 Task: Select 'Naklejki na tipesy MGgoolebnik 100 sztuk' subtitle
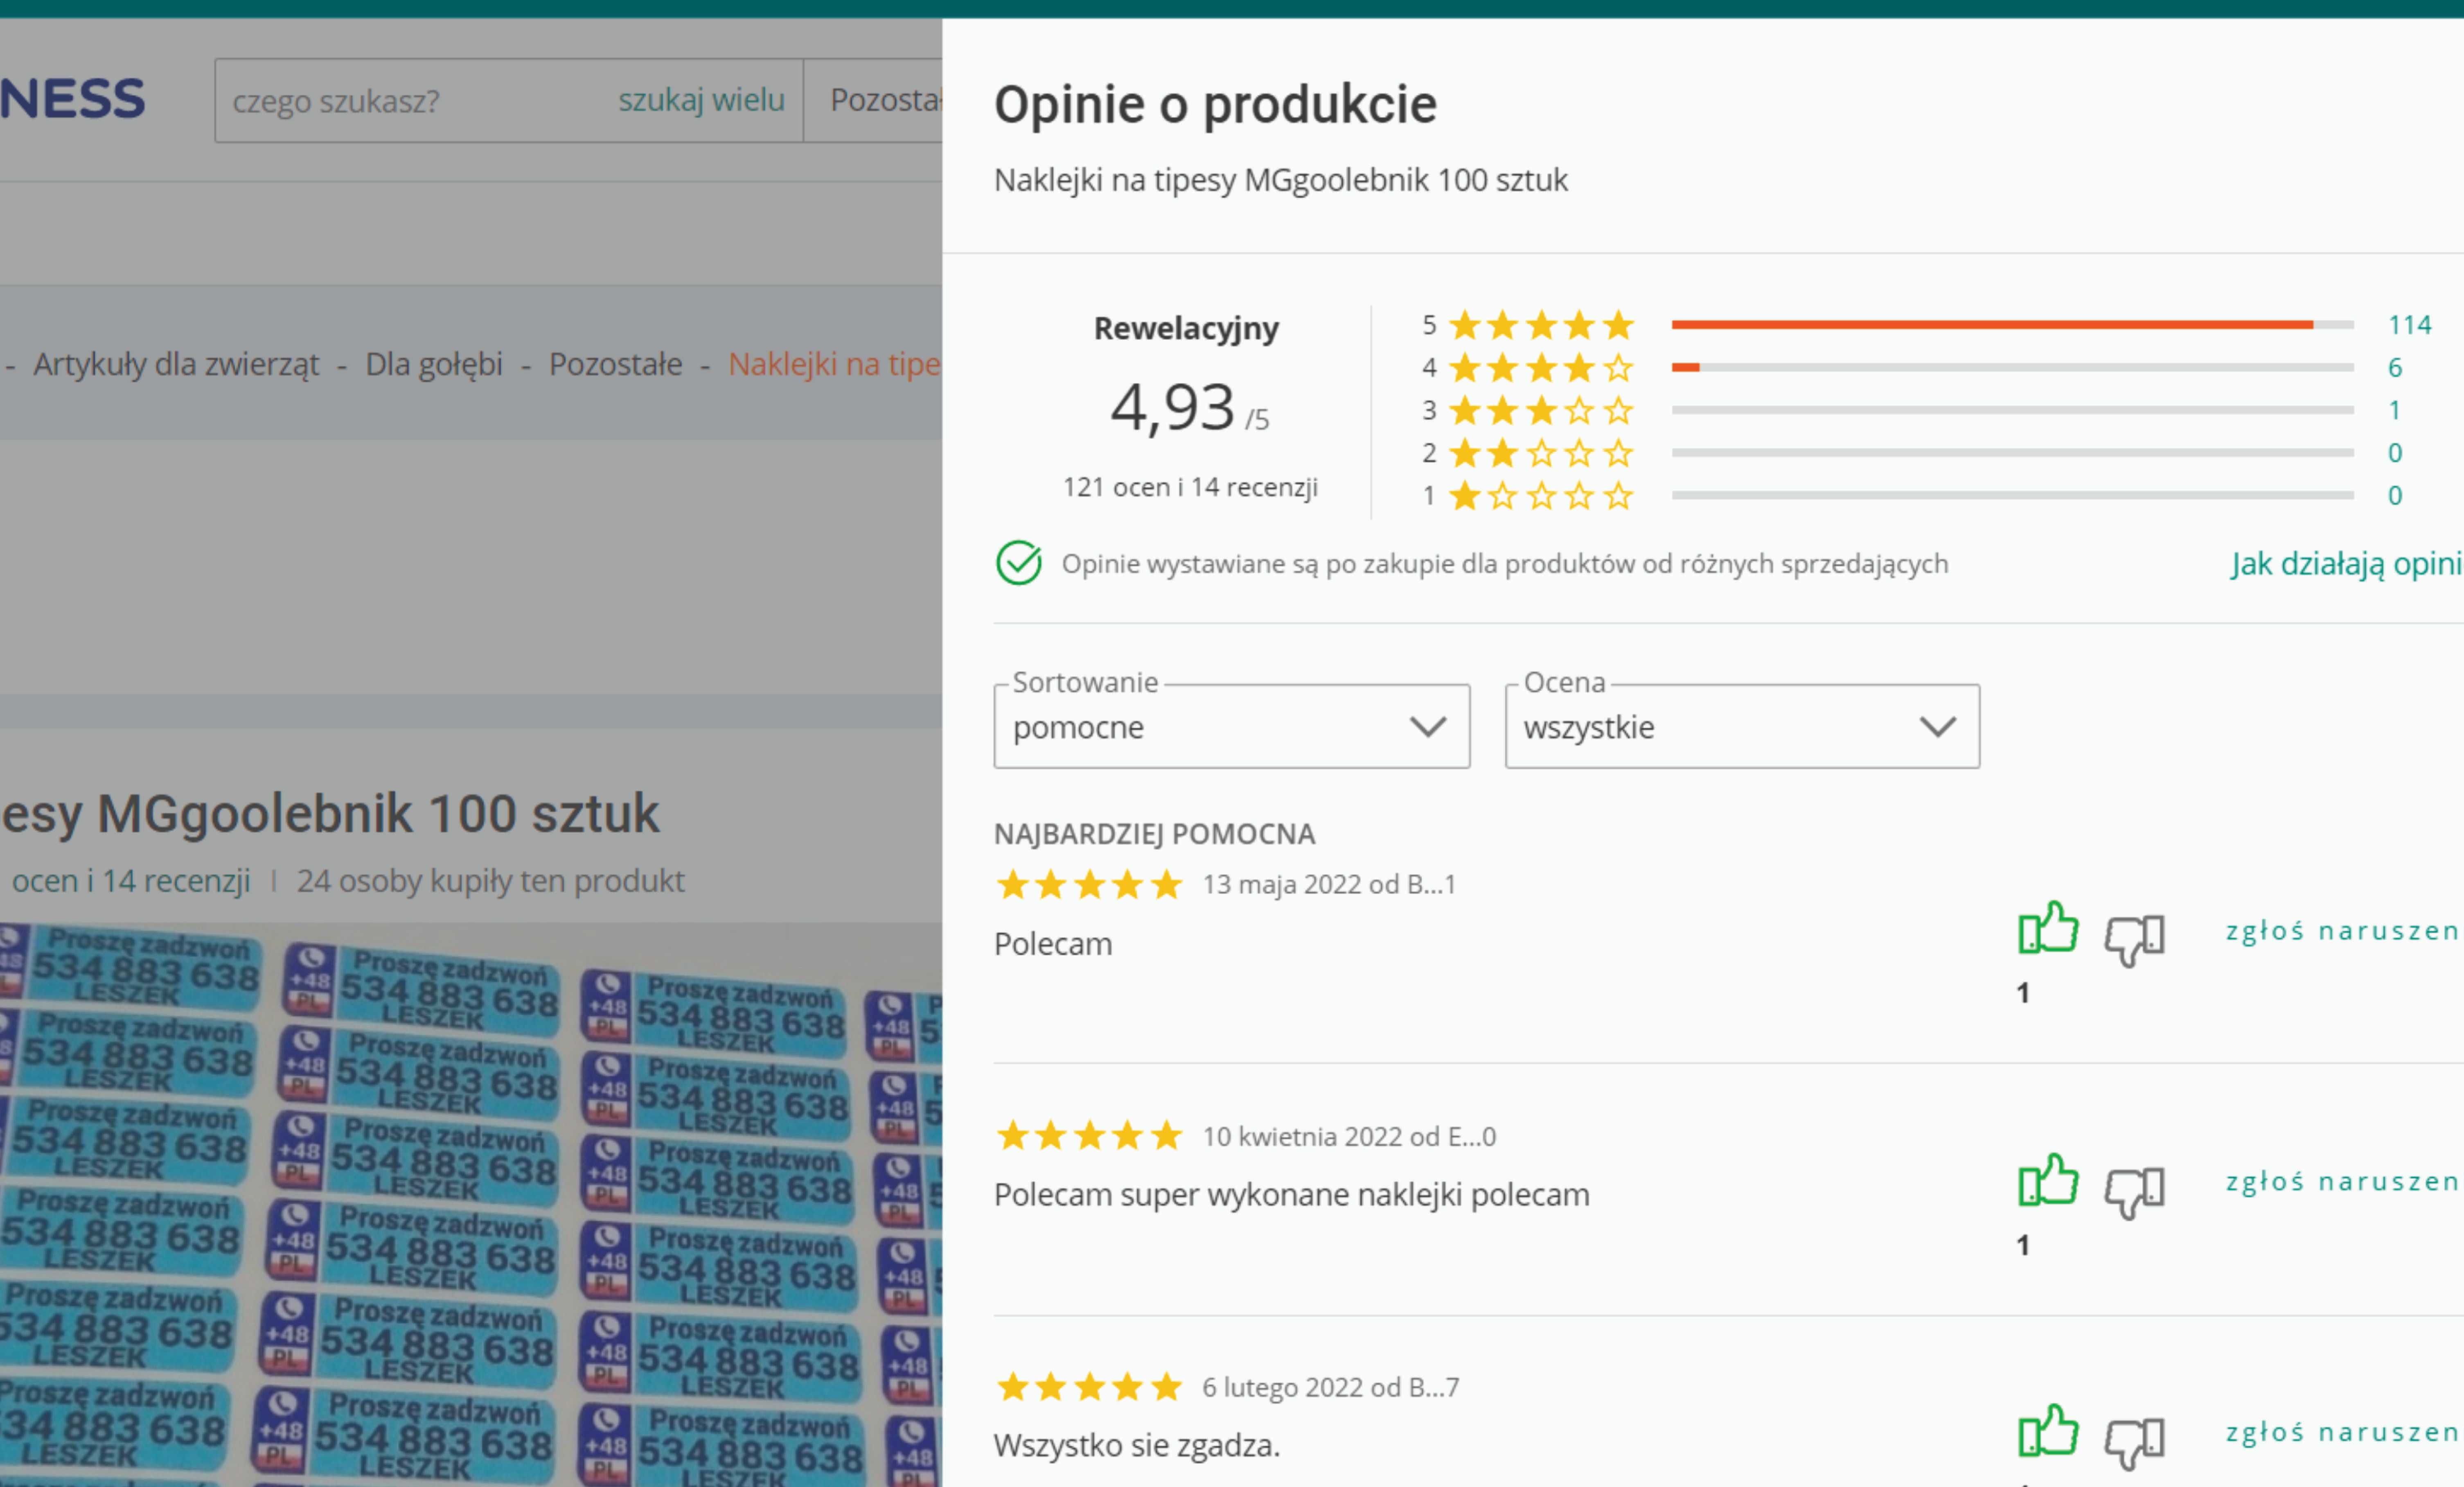point(1280,180)
